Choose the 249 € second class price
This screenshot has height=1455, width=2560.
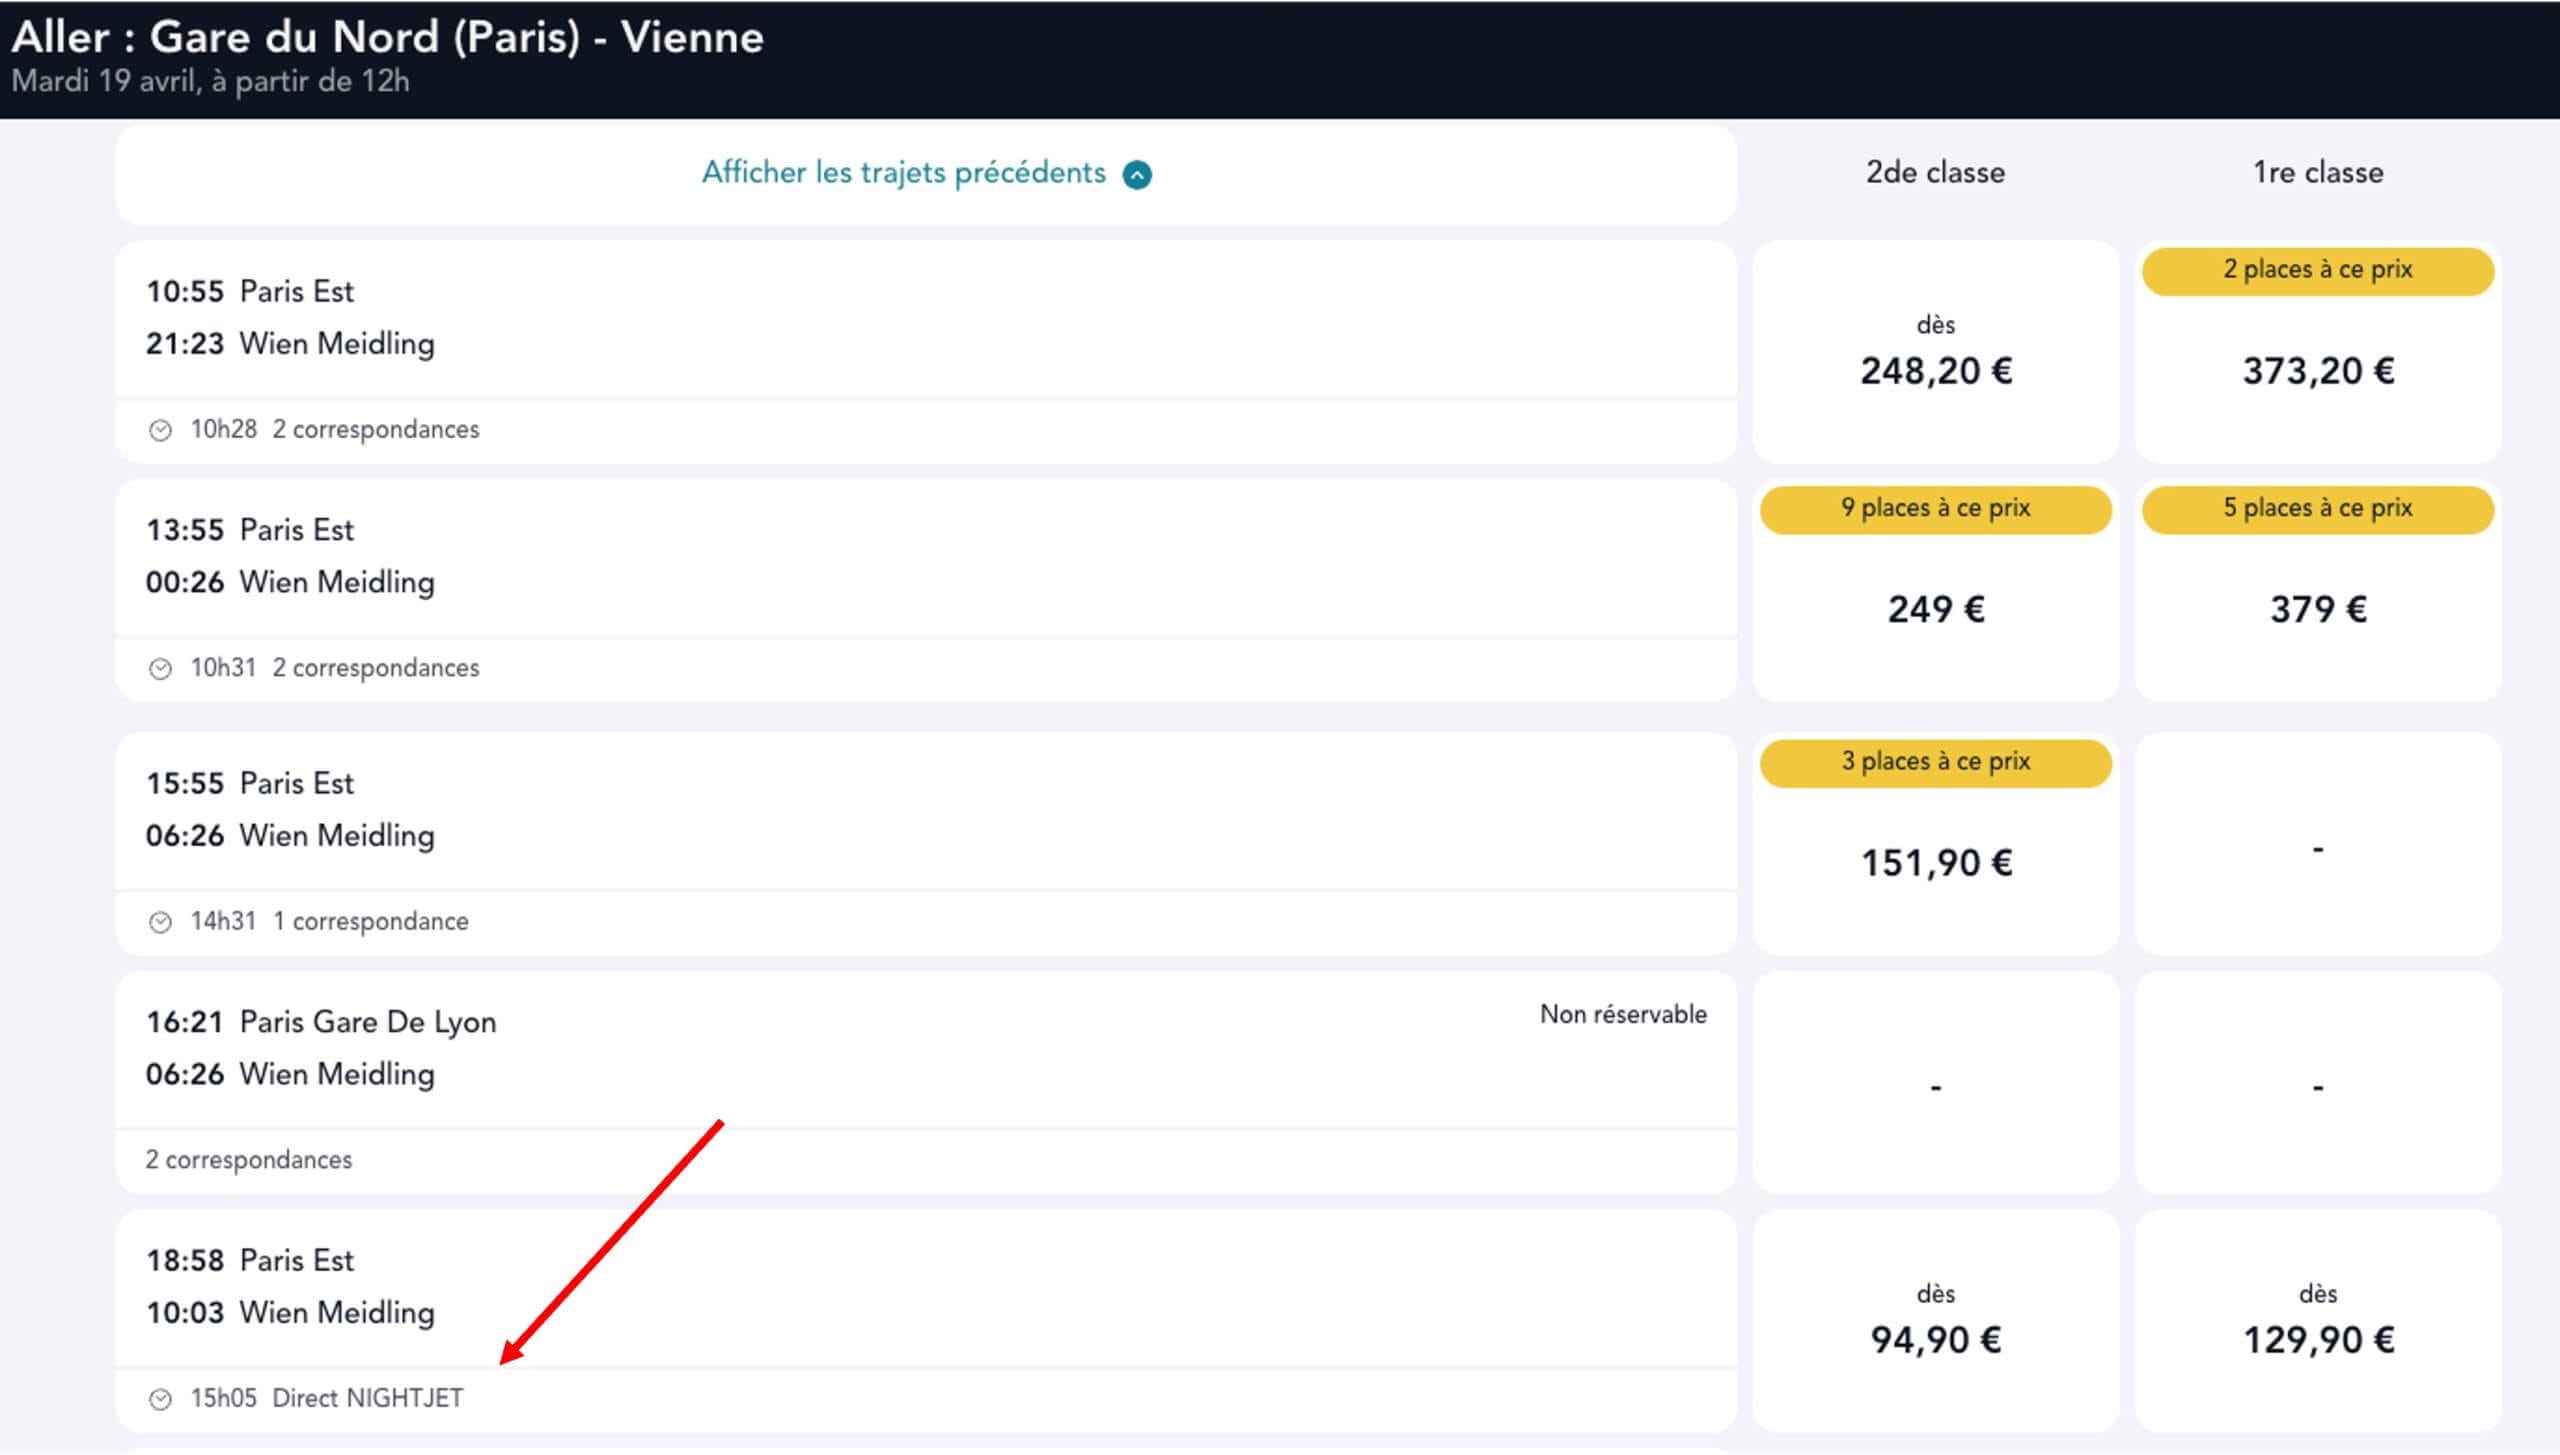(x=1935, y=608)
